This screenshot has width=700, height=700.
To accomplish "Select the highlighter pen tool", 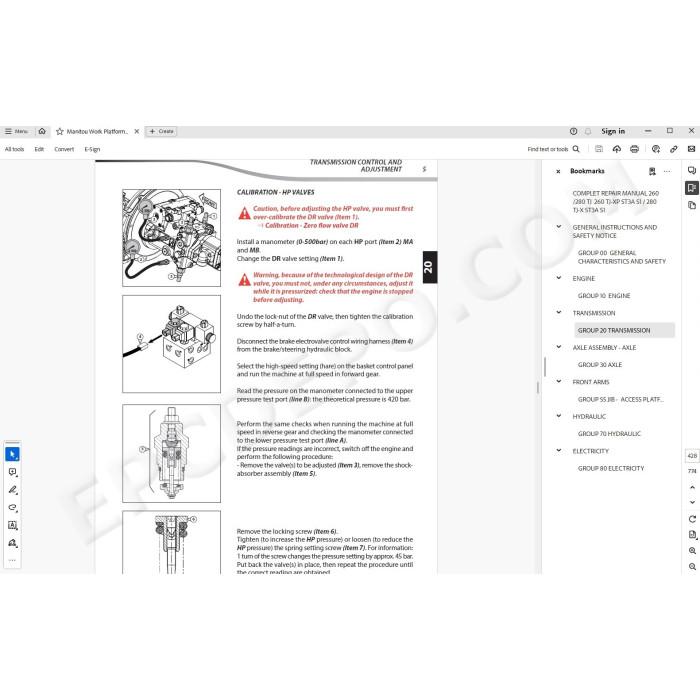I will pyautogui.click(x=12, y=490).
